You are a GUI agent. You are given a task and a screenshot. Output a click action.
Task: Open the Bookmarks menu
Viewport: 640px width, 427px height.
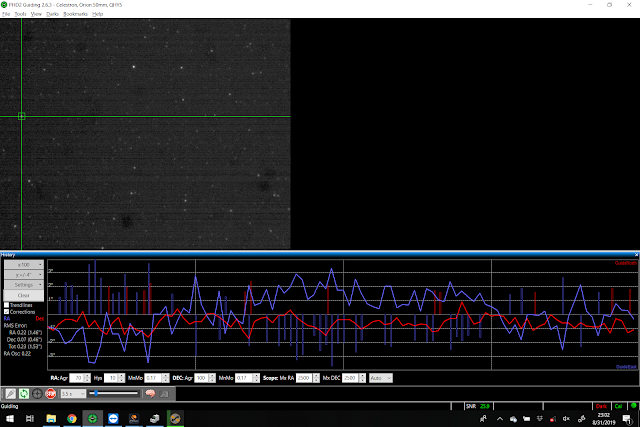76,14
